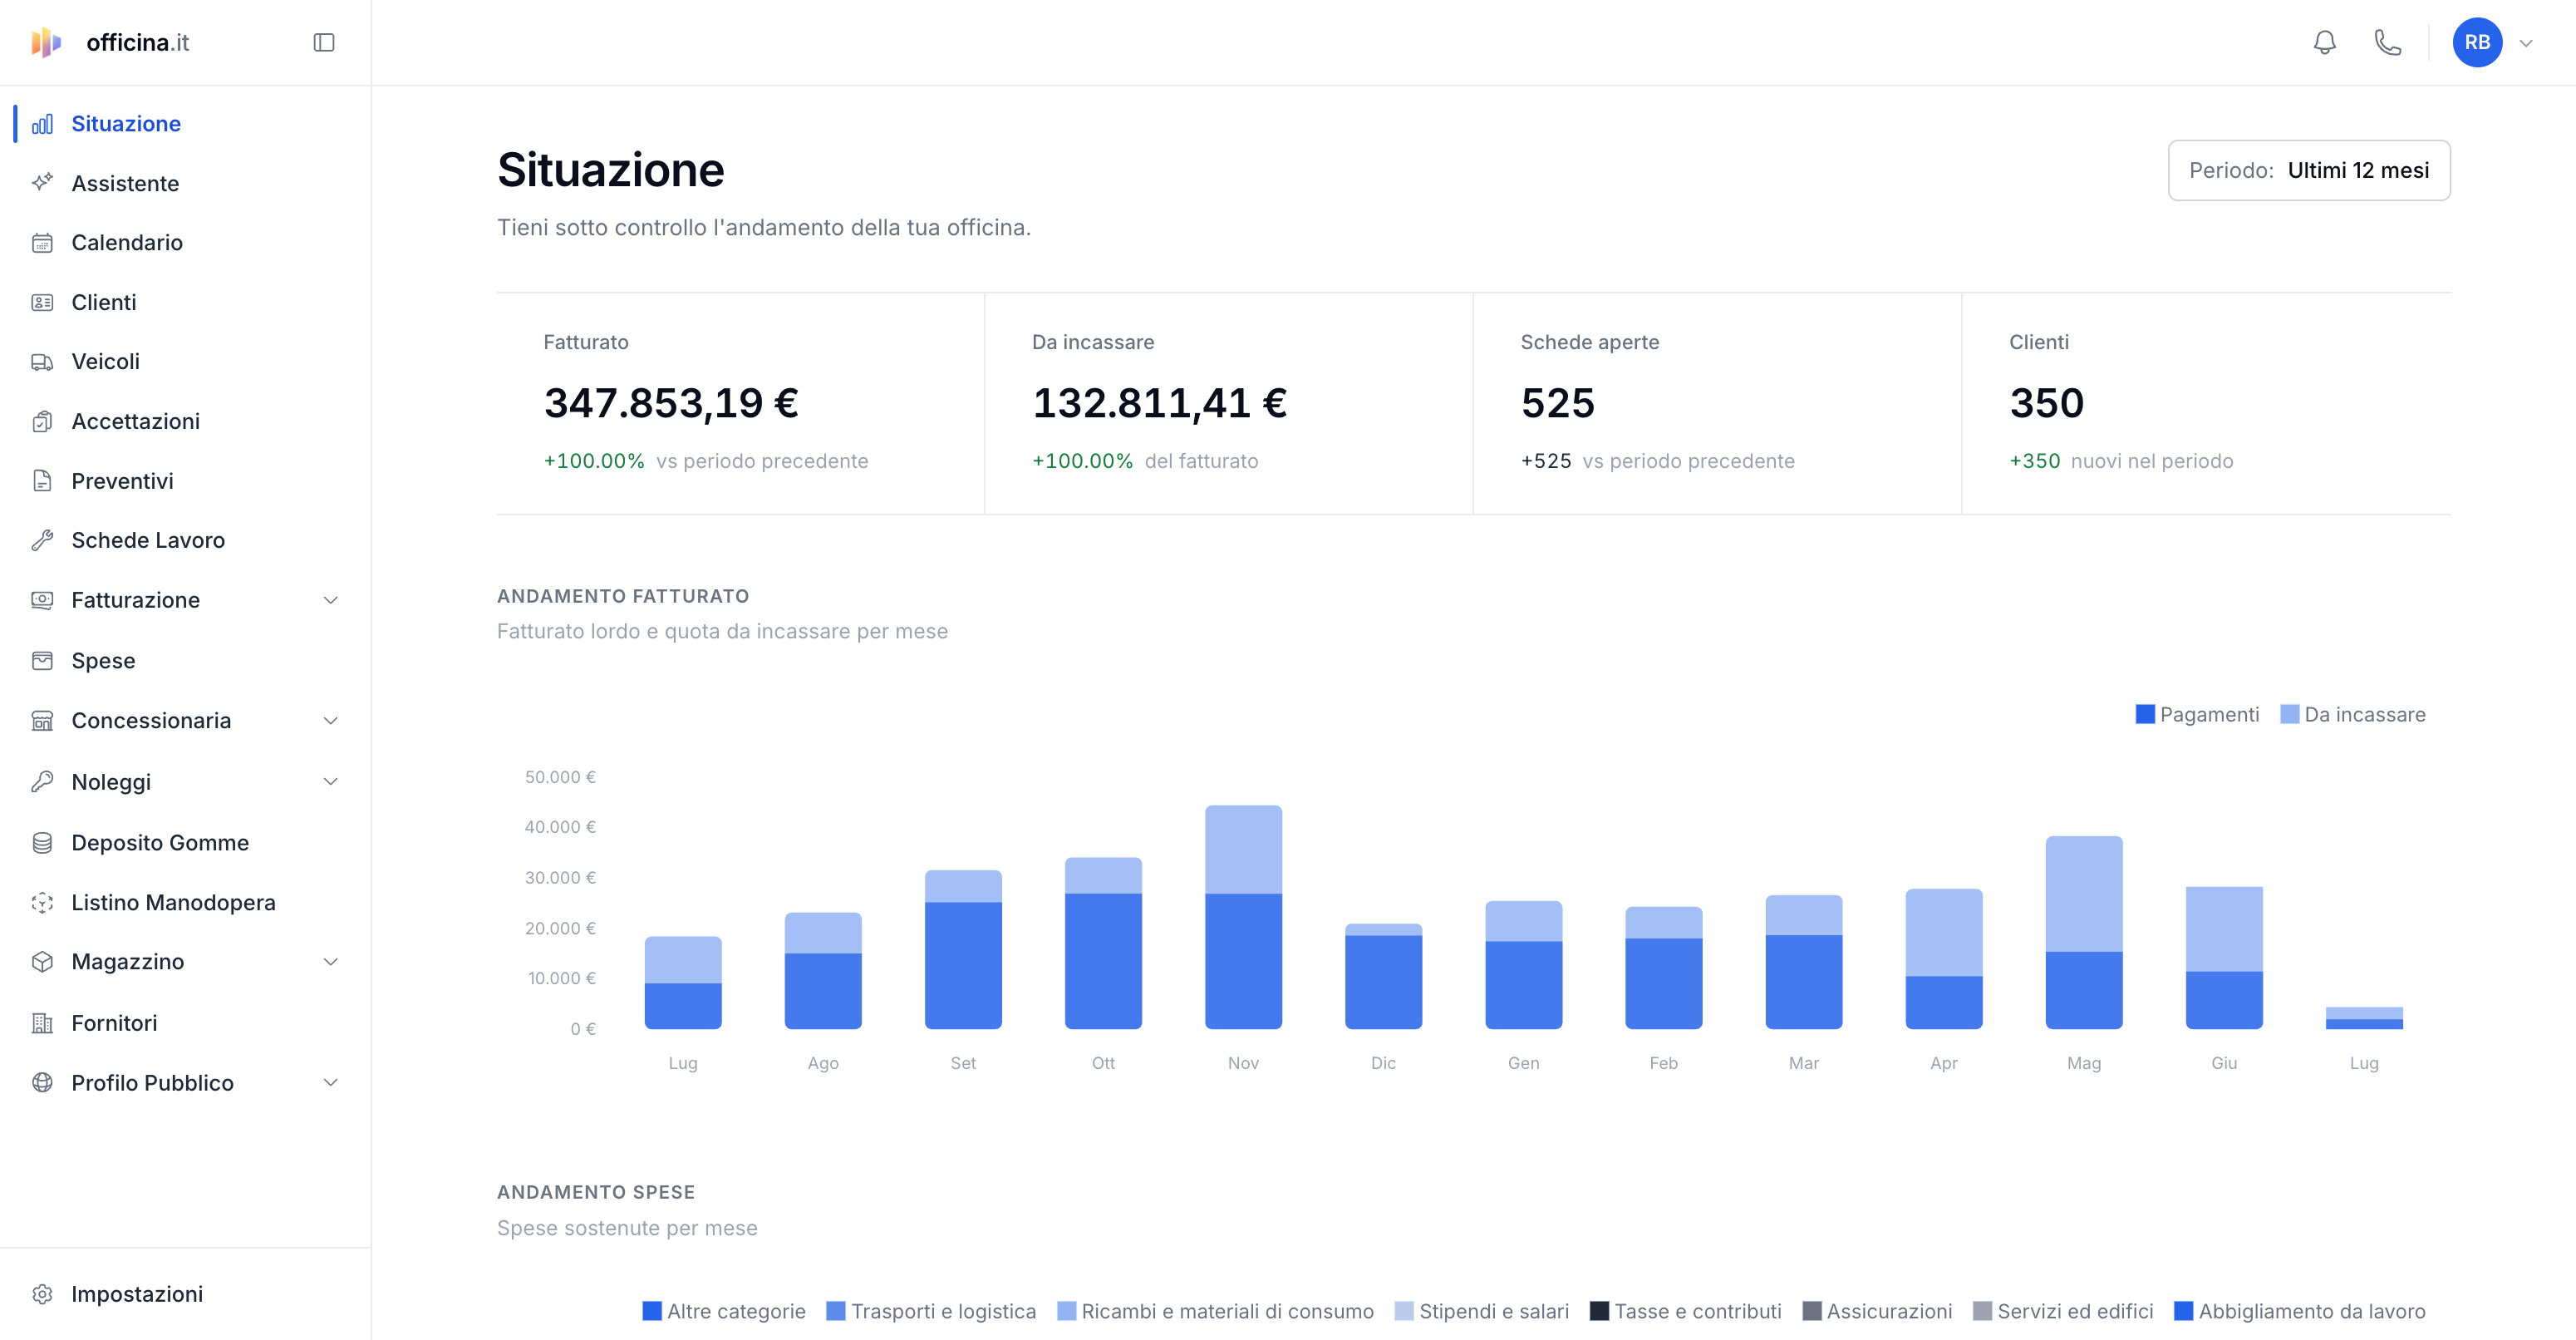Open Impostazioni gear icon
Screen dimensions: 2576x1340
42,1293
